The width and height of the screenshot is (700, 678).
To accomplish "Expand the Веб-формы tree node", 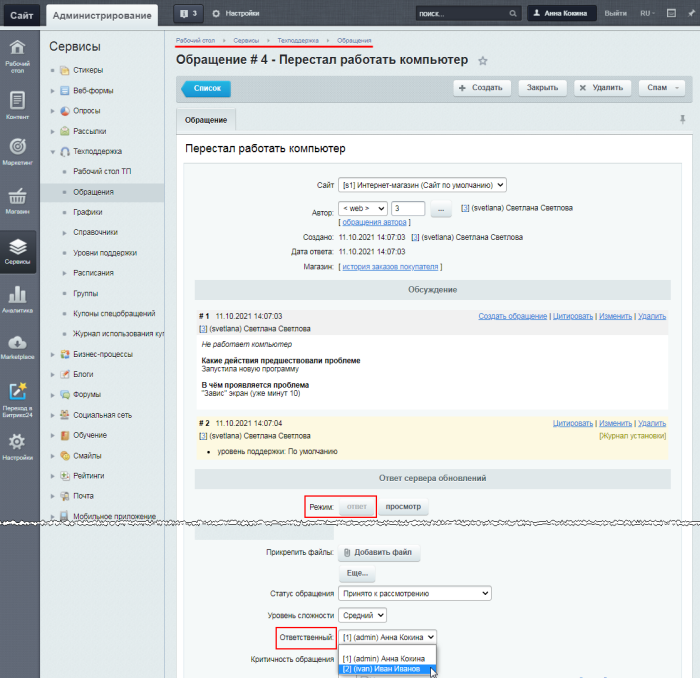I will (52, 91).
